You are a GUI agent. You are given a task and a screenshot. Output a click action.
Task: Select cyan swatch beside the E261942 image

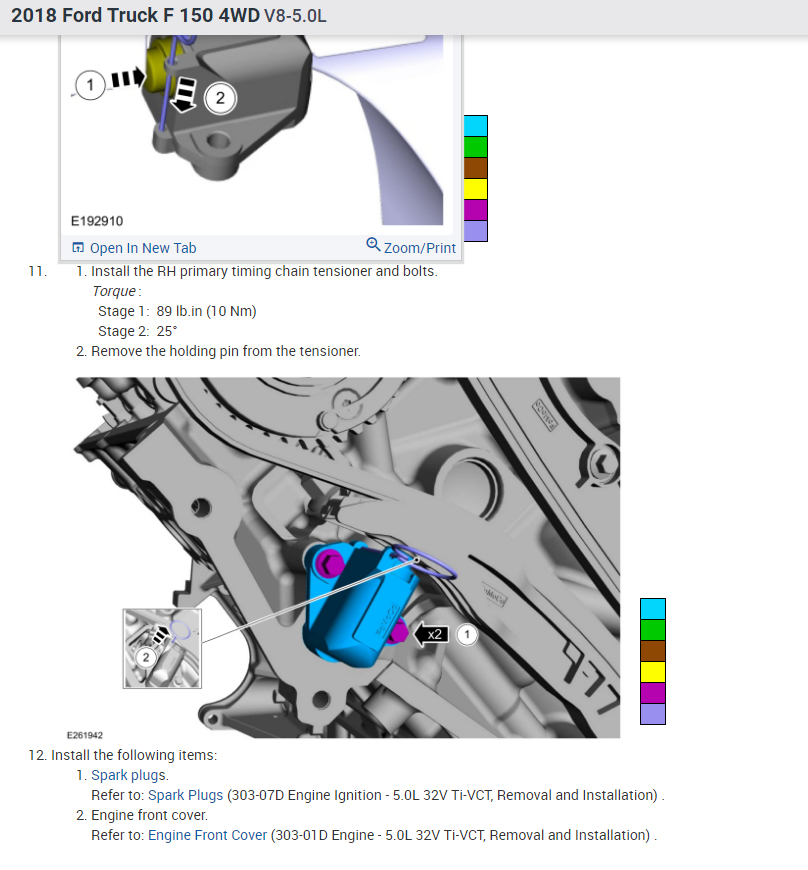point(653,609)
